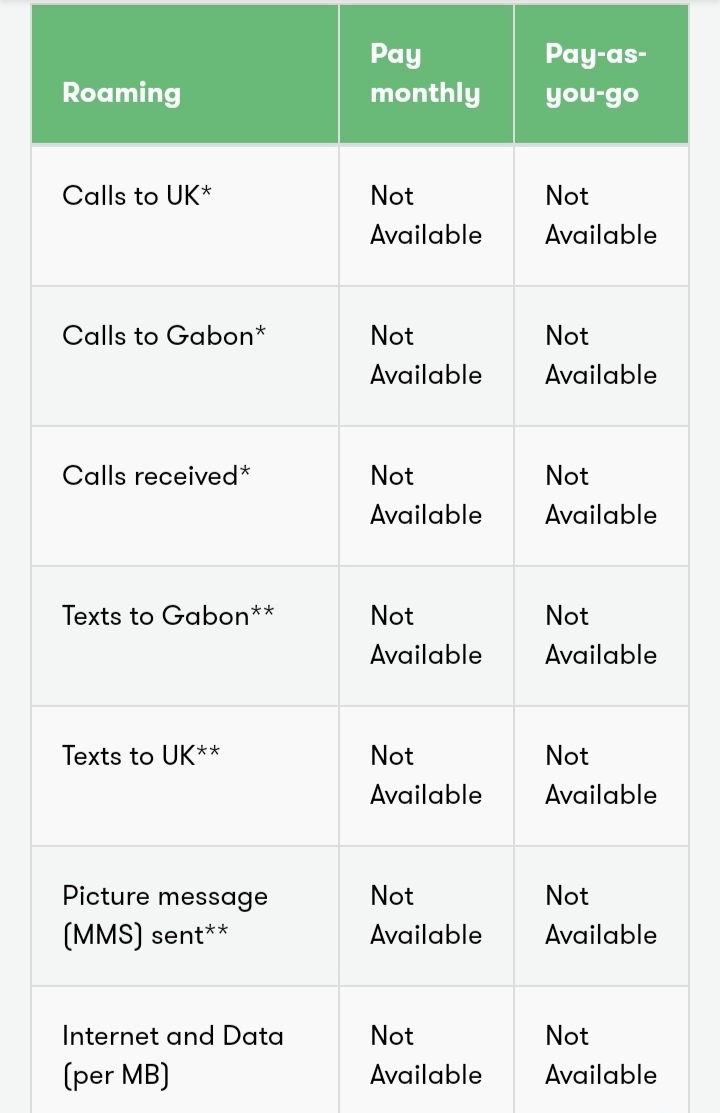
Task: Select Pay monthly cell for Calls received
Action: 426,495
